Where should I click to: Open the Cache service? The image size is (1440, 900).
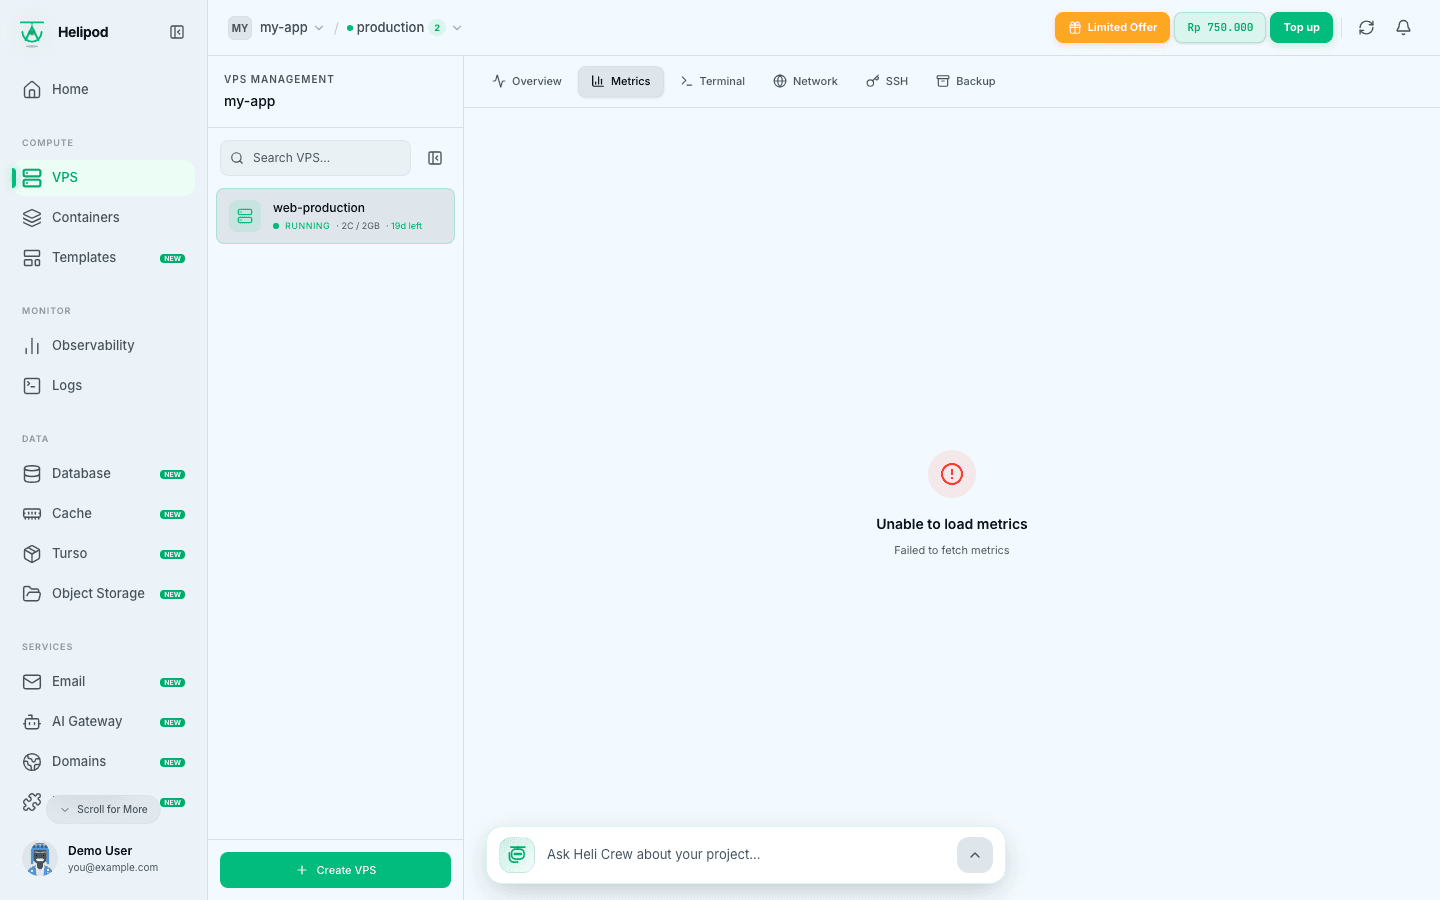[x=103, y=513]
